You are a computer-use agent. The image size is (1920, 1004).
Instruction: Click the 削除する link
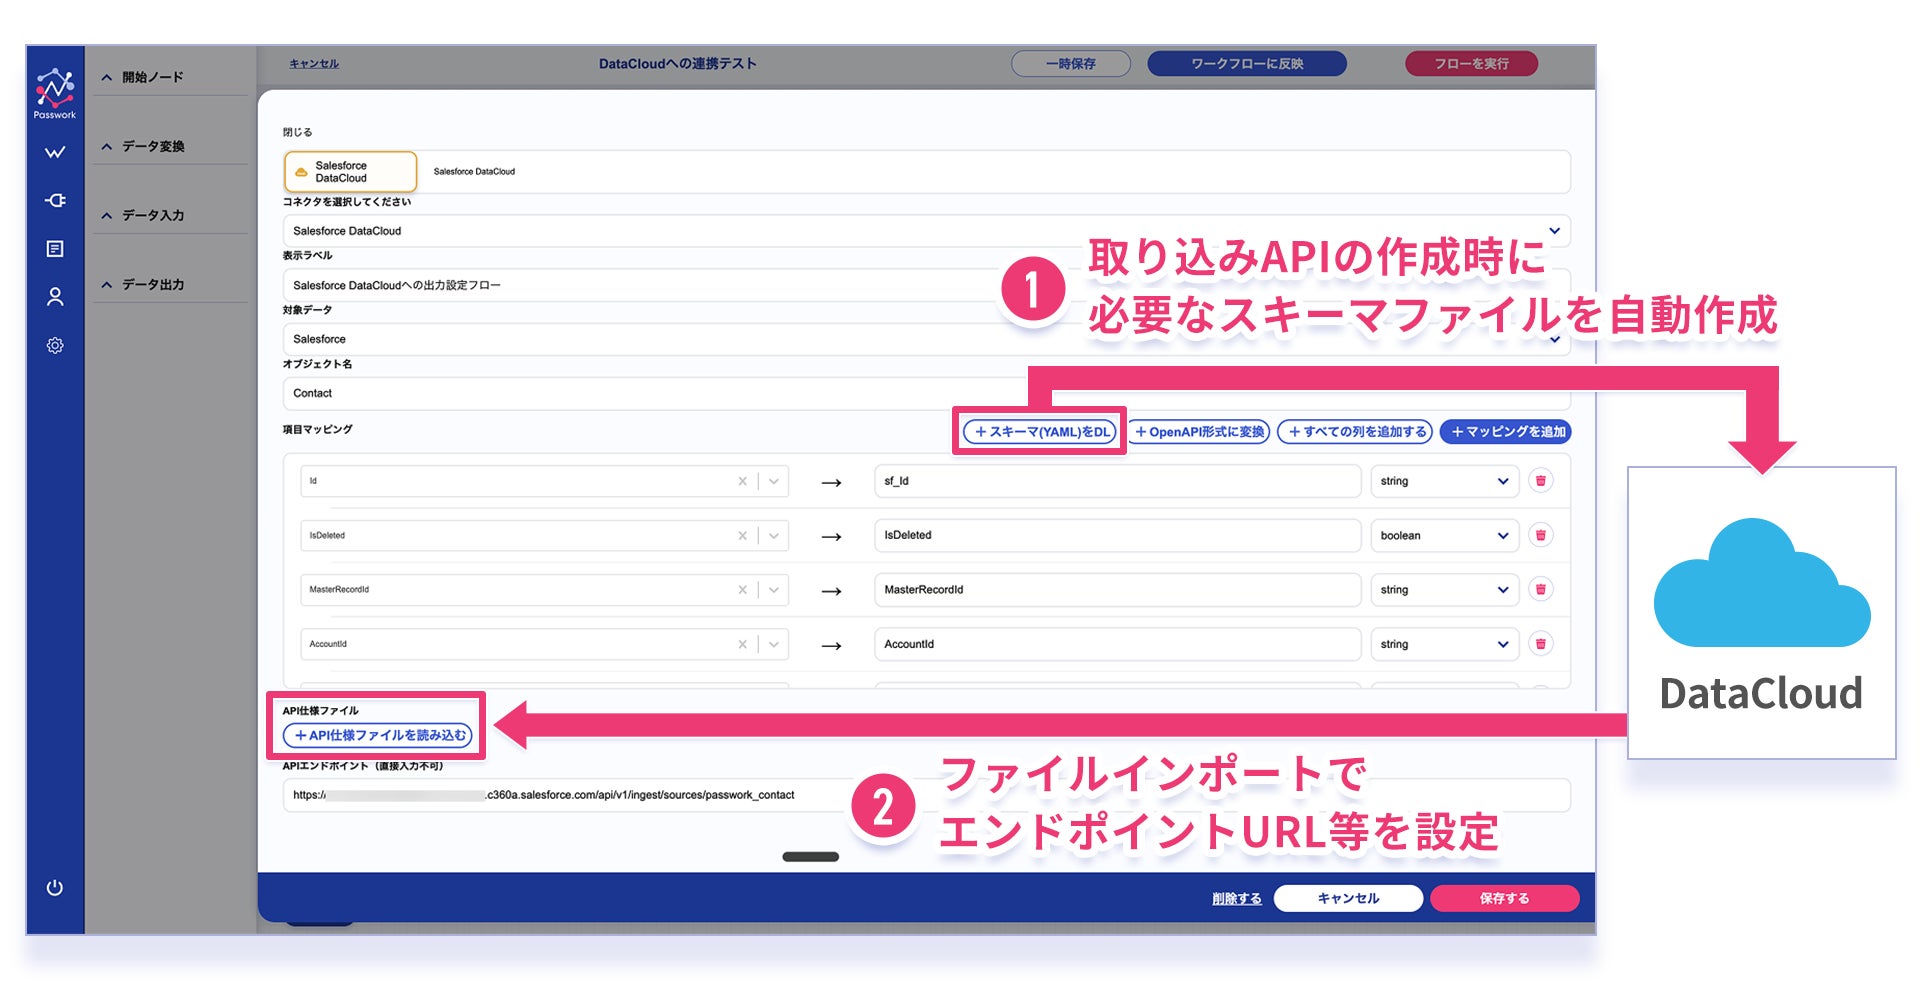[1237, 899]
